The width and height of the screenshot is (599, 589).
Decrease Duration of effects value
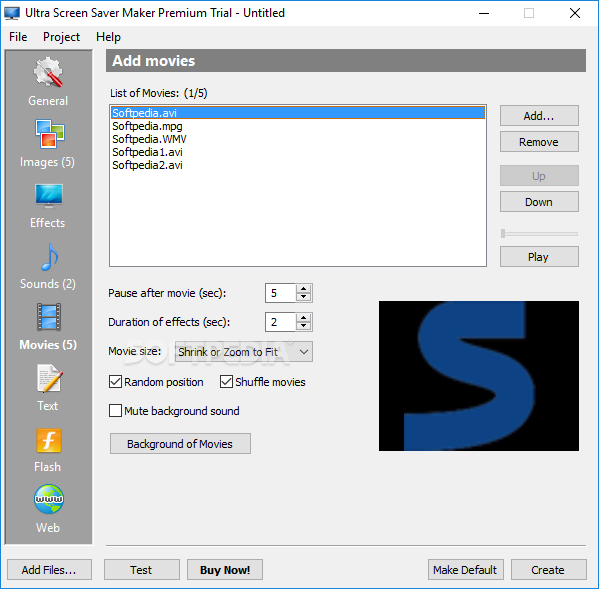pos(304,326)
